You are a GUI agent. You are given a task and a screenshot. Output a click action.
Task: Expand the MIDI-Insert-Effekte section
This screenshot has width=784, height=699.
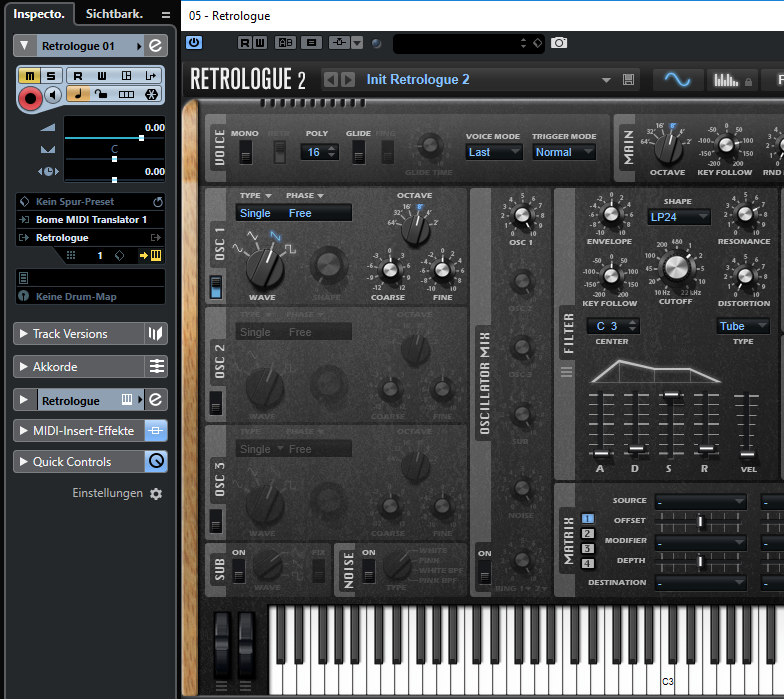tap(24, 430)
